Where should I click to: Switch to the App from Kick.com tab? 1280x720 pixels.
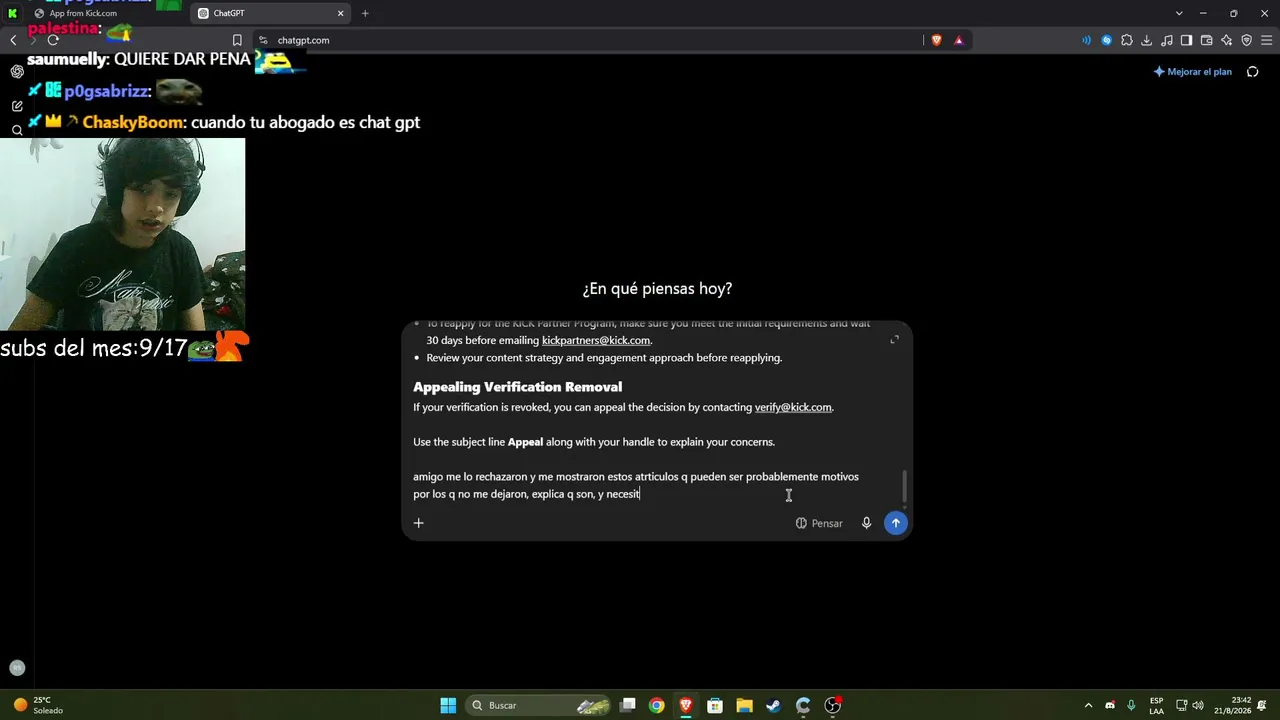(x=105, y=13)
